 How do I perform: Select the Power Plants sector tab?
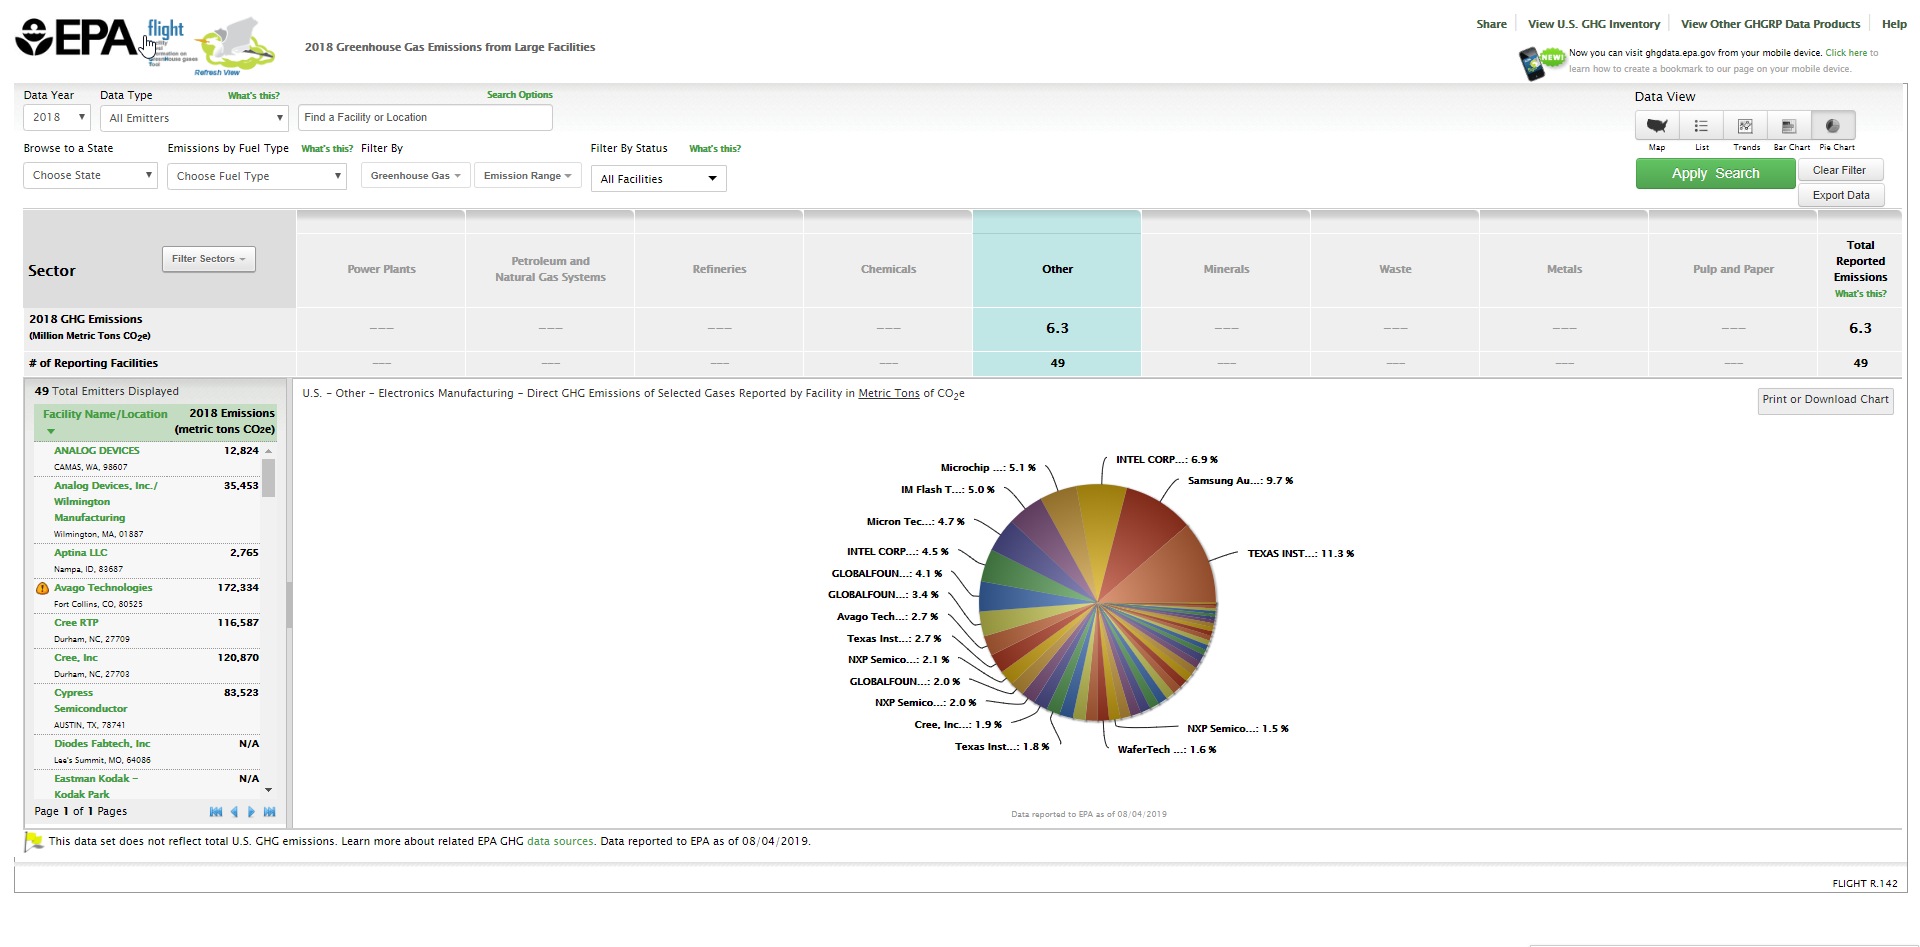(x=381, y=269)
